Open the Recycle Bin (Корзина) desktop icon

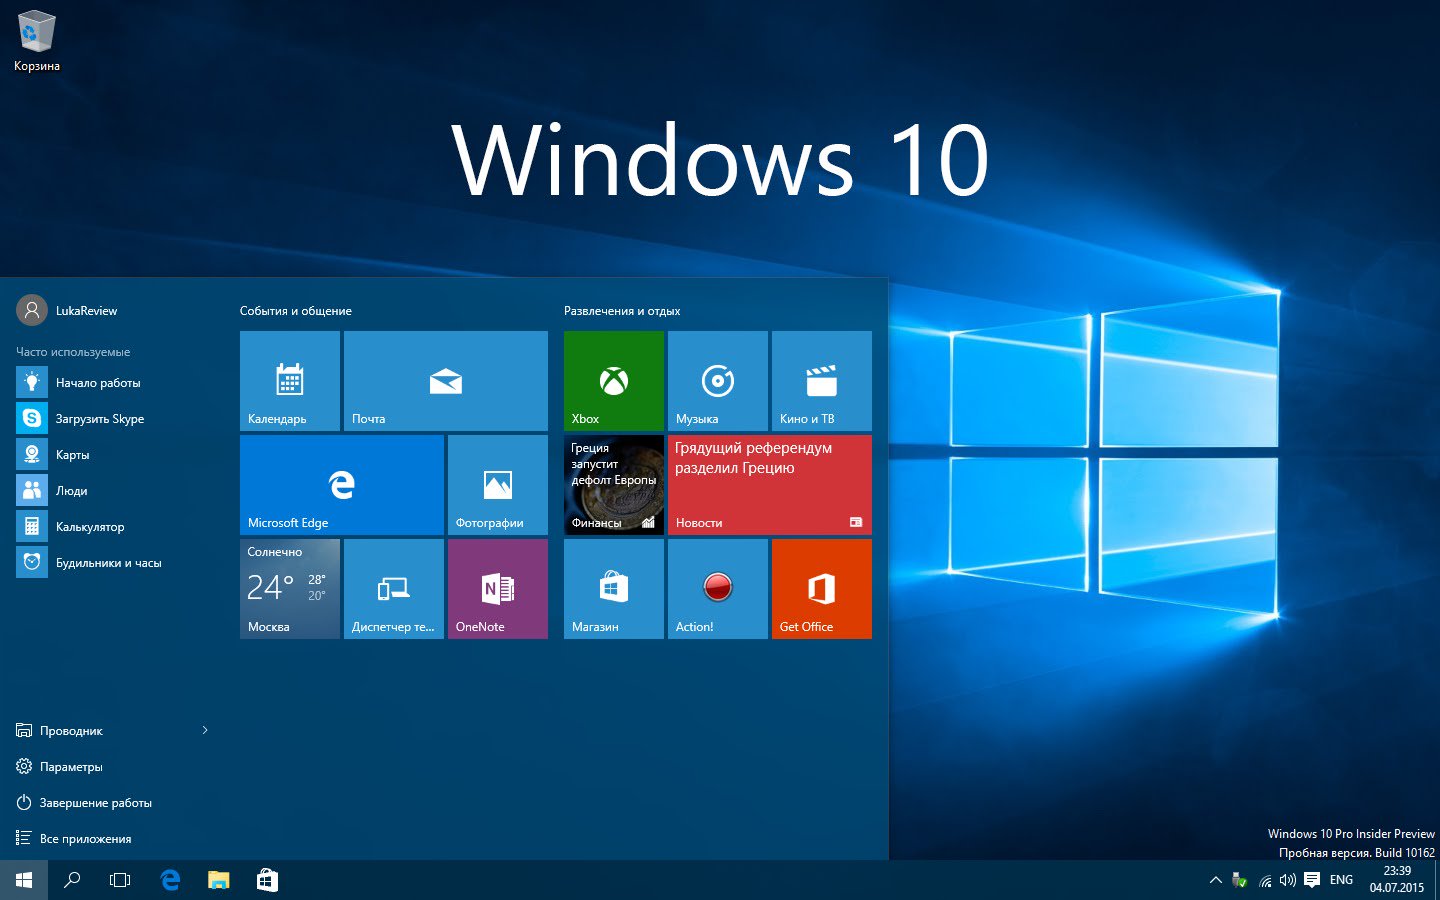click(x=37, y=41)
